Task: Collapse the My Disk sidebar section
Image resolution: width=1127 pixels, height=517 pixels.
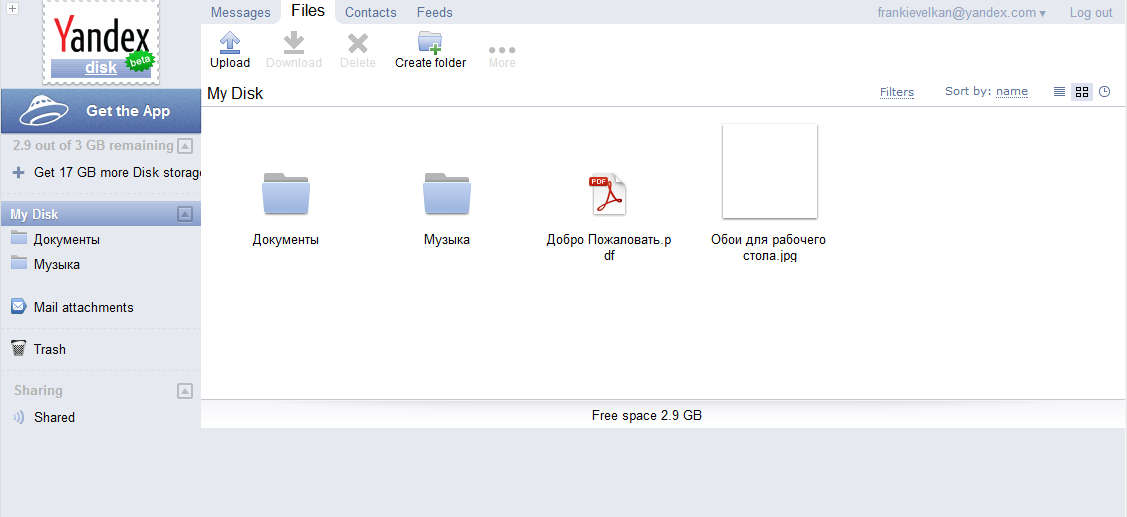Action: click(185, 214)
